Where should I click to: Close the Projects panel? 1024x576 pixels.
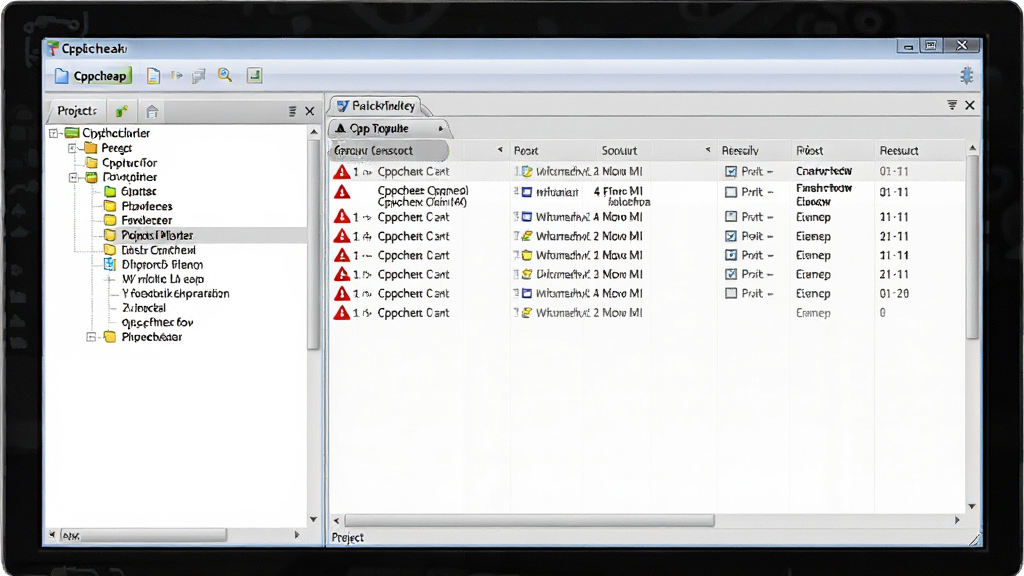[x=310, y=111]
